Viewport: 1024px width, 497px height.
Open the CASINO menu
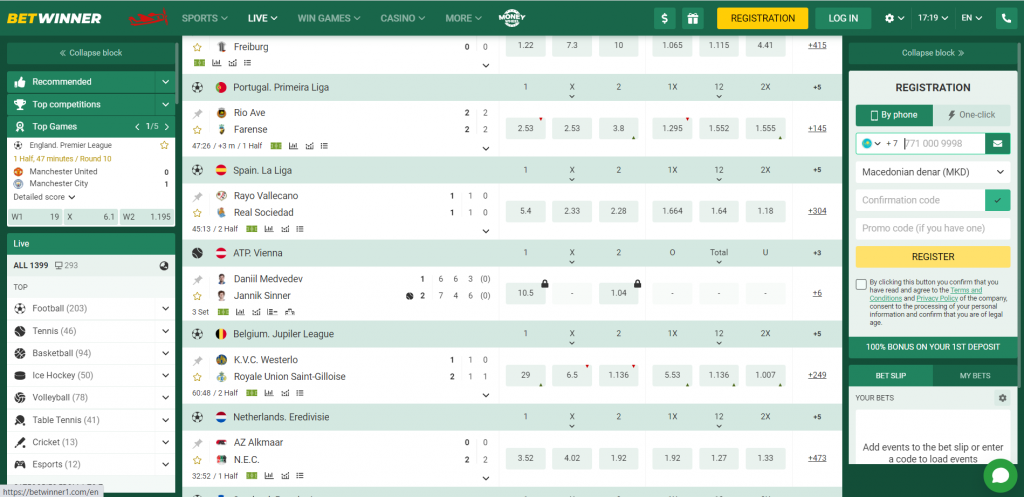(x=404, y=18)
